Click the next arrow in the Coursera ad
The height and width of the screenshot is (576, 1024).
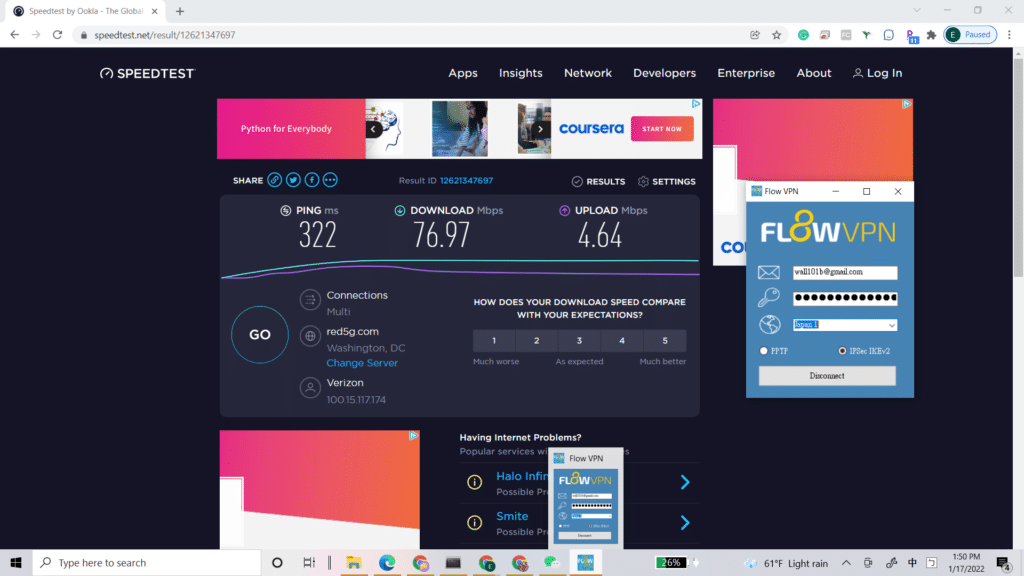pyautogui.click(x=540, y=129)
